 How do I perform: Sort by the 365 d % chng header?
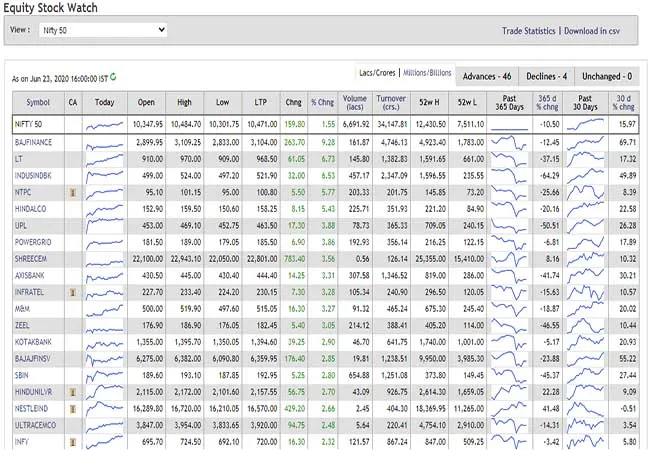[x=547, y=102]
